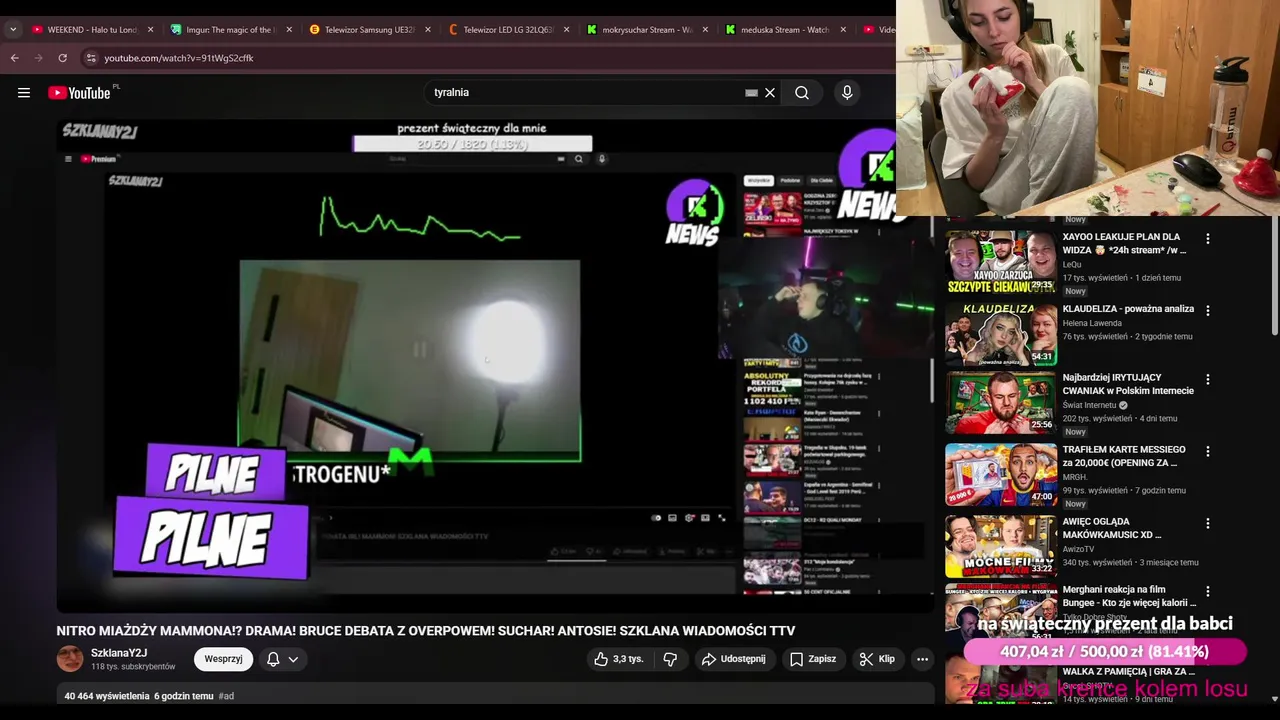Open the Merghani reakcja na film title
The image size is (1280, 720).
point(1129,596)
